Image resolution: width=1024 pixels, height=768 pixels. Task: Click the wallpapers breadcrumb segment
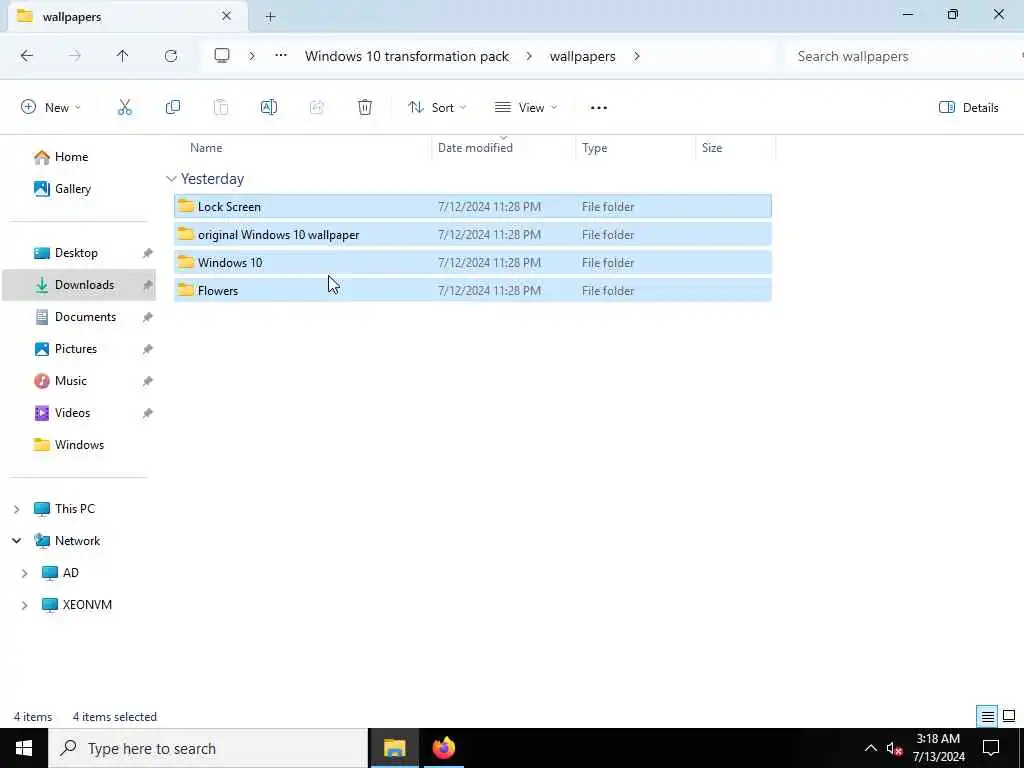(583, 56)
